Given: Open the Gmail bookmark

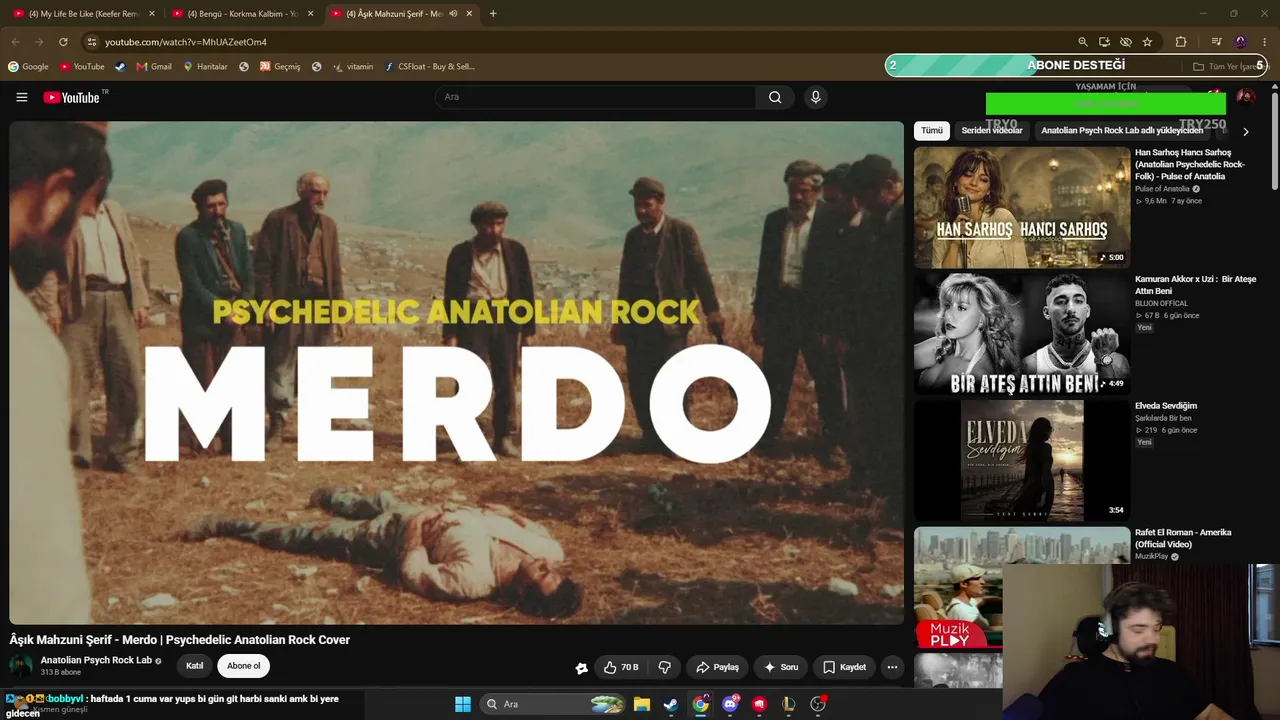Looking at the screenshot, I should tap(154, 67).
